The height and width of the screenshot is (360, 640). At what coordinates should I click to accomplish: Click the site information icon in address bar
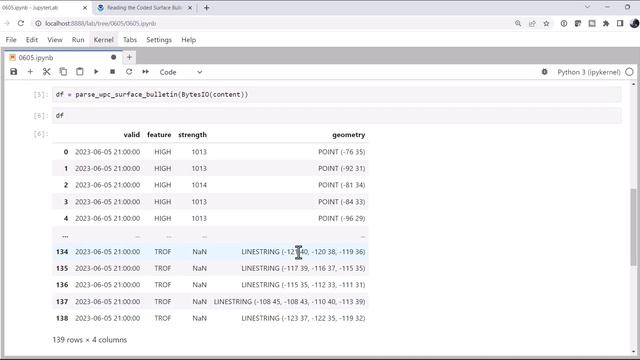(38, 24)
